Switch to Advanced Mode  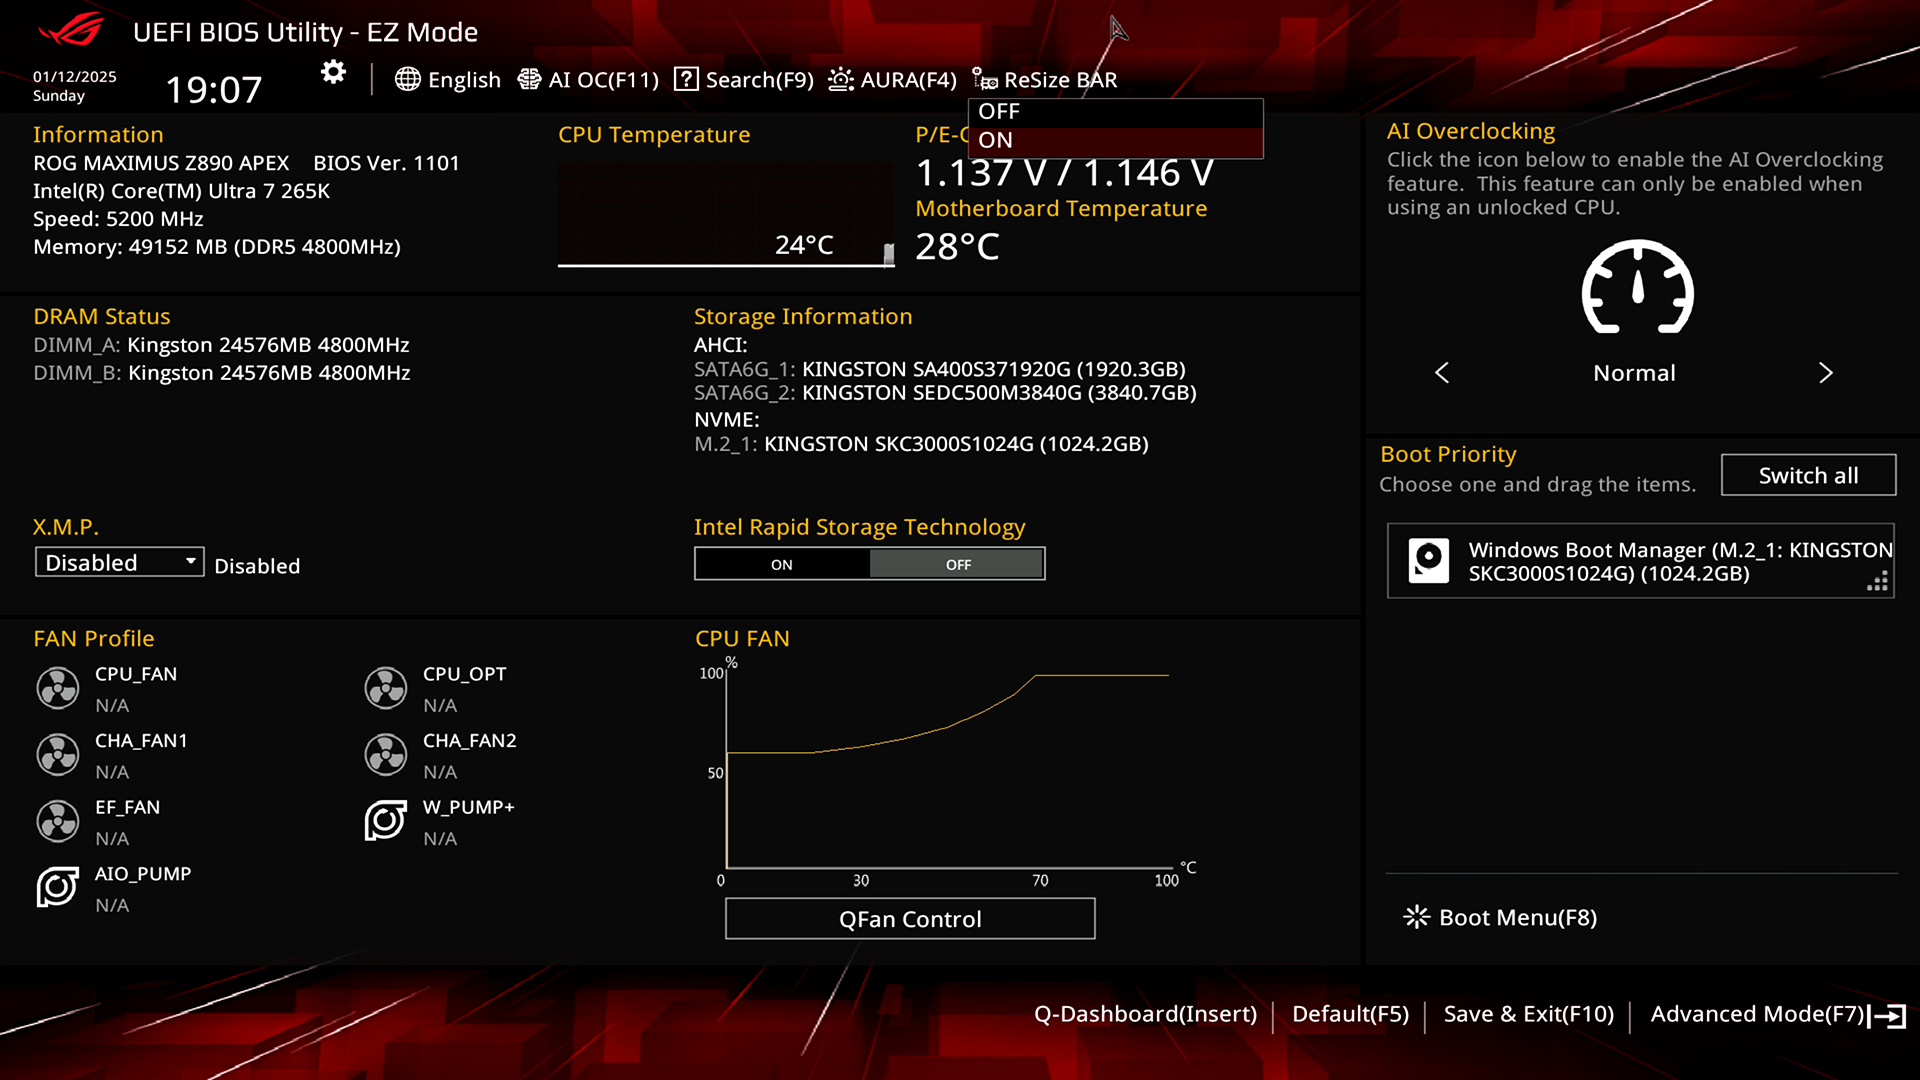coord(1758,1013)
